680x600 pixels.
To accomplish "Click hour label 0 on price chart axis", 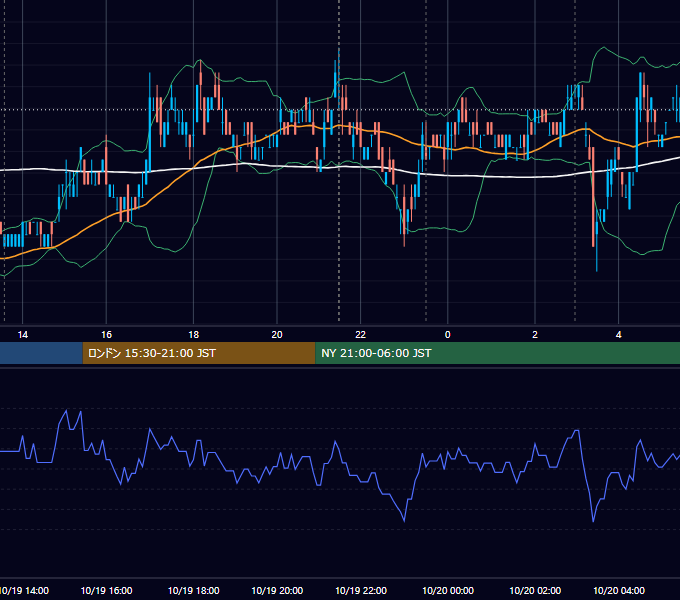I will [448, 334].
